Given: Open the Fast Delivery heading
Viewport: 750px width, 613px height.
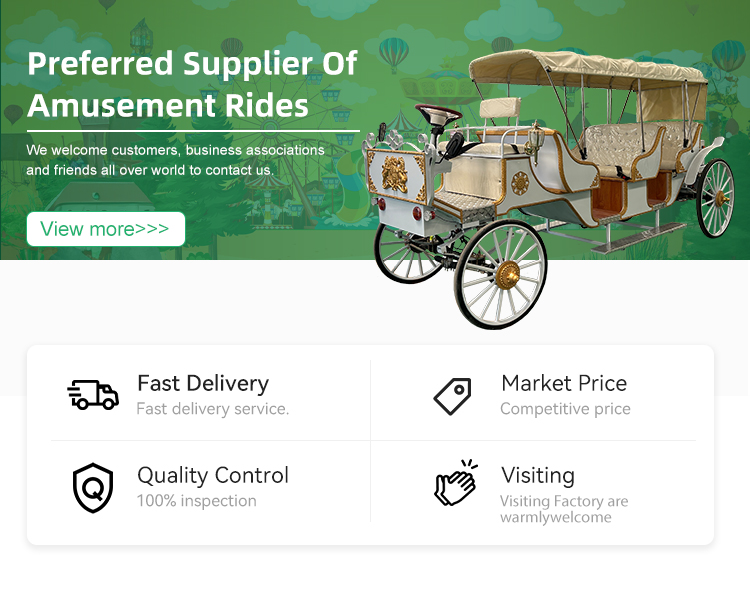Looking at the screenshot, I should (x=203, y=383).
